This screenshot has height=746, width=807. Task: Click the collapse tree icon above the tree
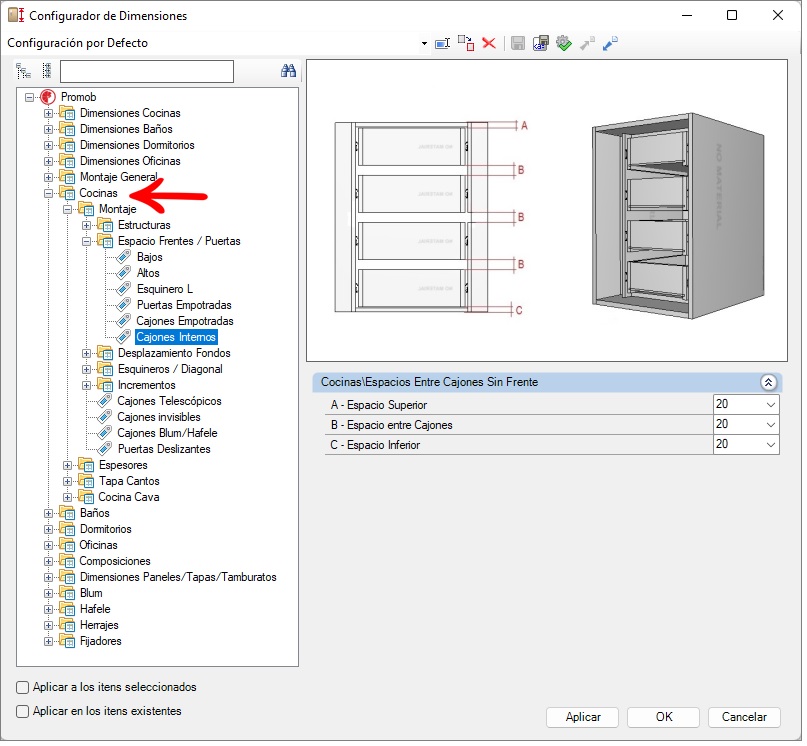(47, 71)
